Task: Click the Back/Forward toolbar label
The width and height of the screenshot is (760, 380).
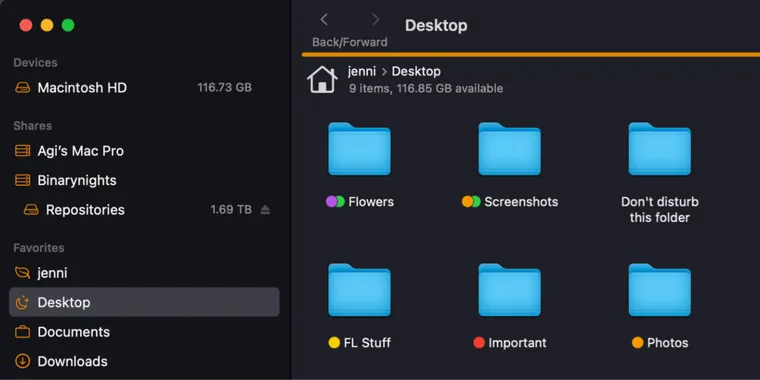Action: tap(349, 42)
